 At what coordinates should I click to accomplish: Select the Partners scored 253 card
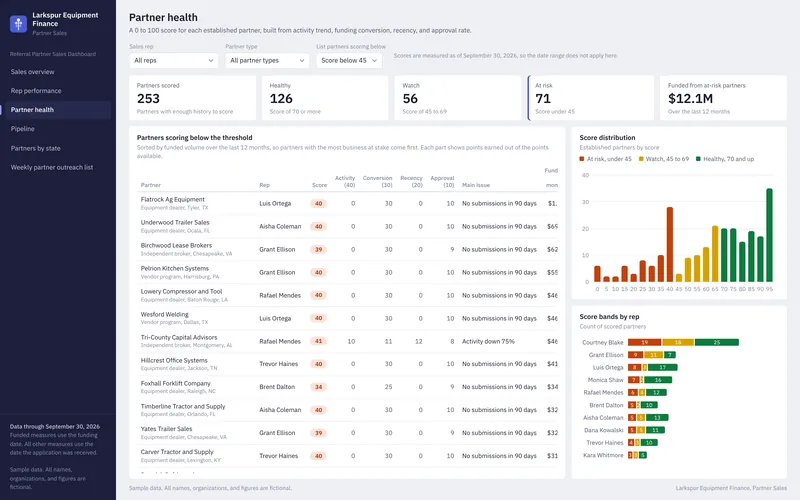tap(192, 98)
